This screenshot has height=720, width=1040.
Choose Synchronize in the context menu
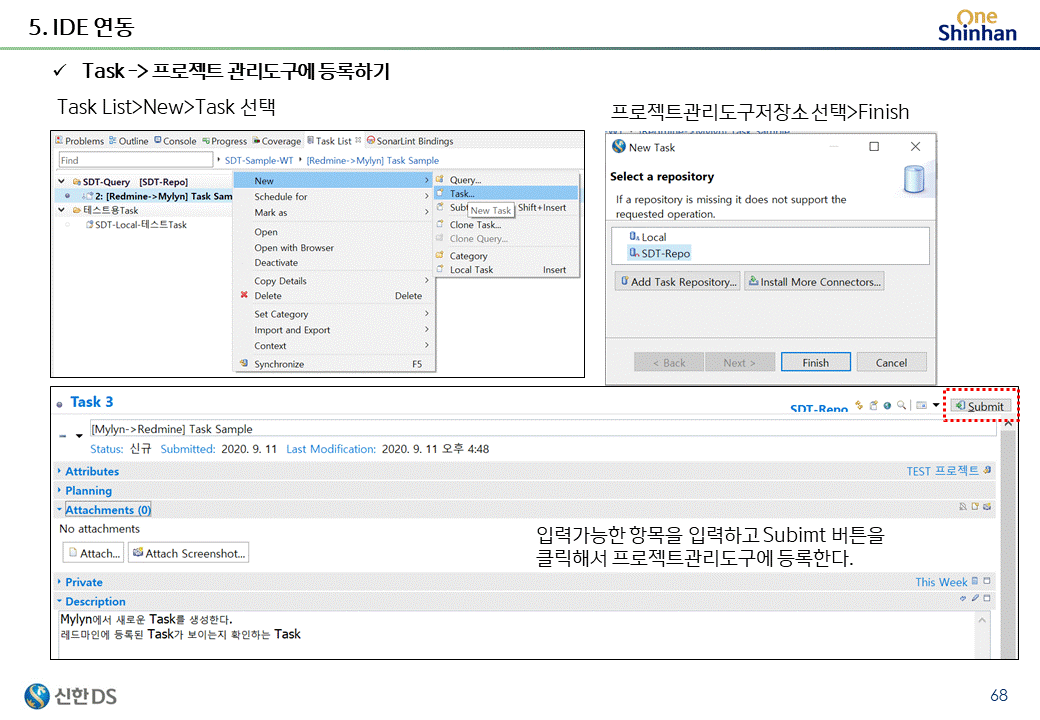334,364
